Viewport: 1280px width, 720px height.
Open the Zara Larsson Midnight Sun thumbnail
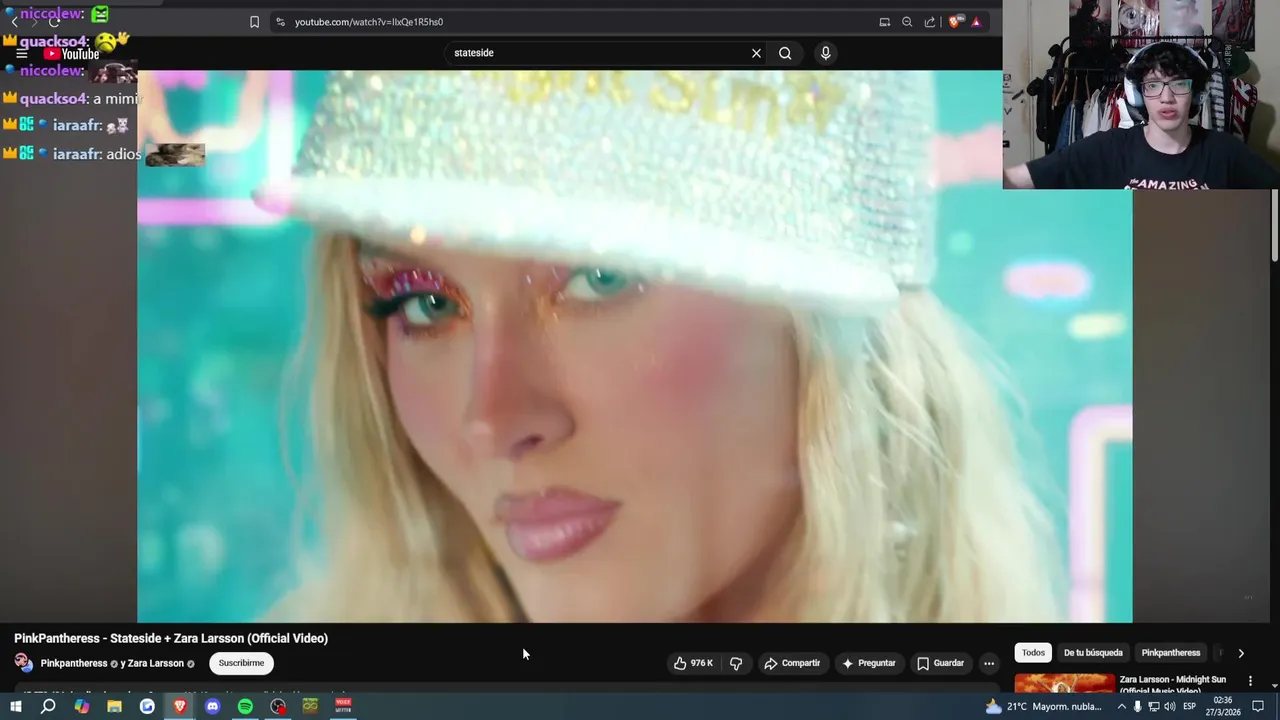click(x=1064, y=684)
